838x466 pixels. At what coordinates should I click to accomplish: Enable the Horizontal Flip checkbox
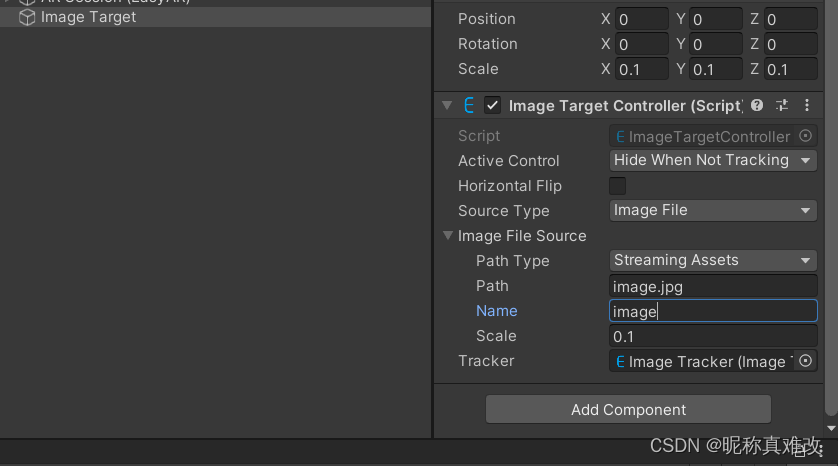pyautogui.click(x=617, y=186)
